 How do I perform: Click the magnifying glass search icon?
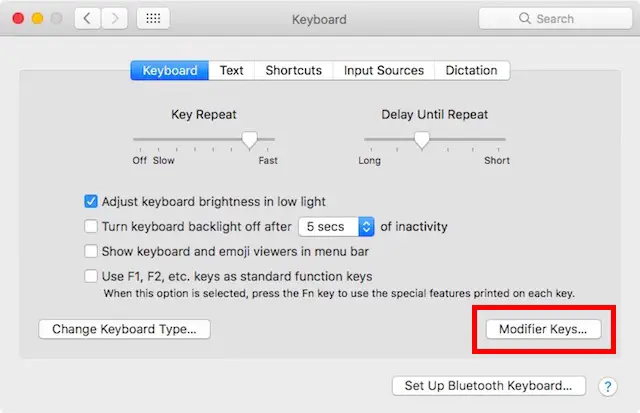[524, 18]
